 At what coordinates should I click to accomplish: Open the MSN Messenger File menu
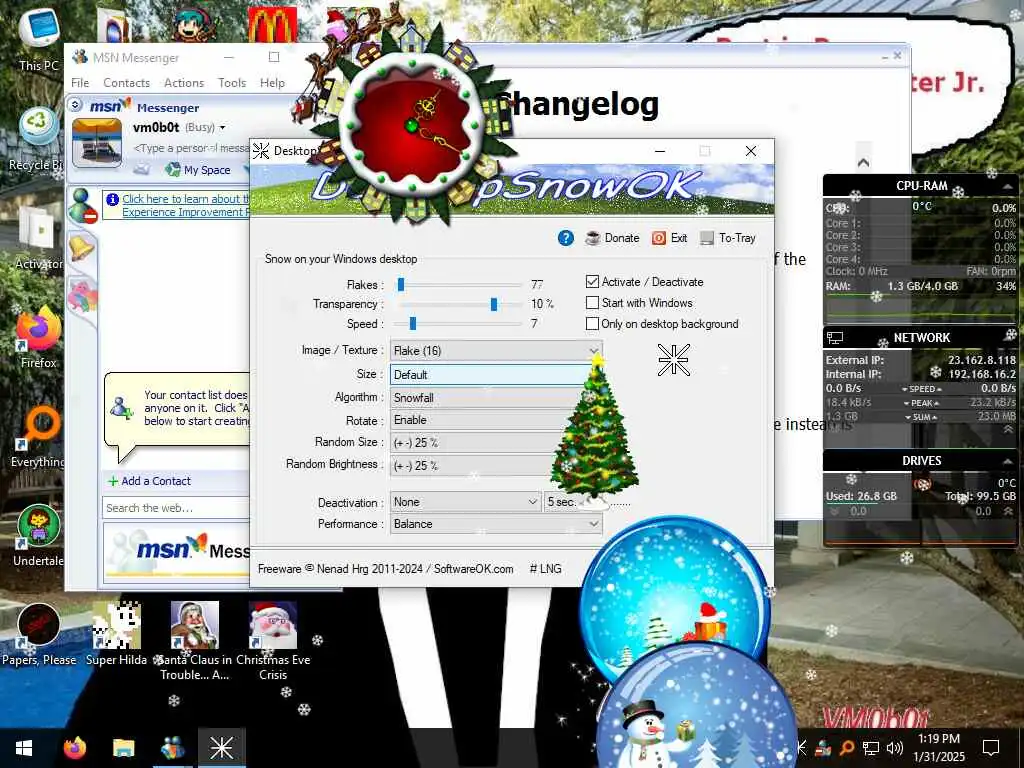pos(80,83)
